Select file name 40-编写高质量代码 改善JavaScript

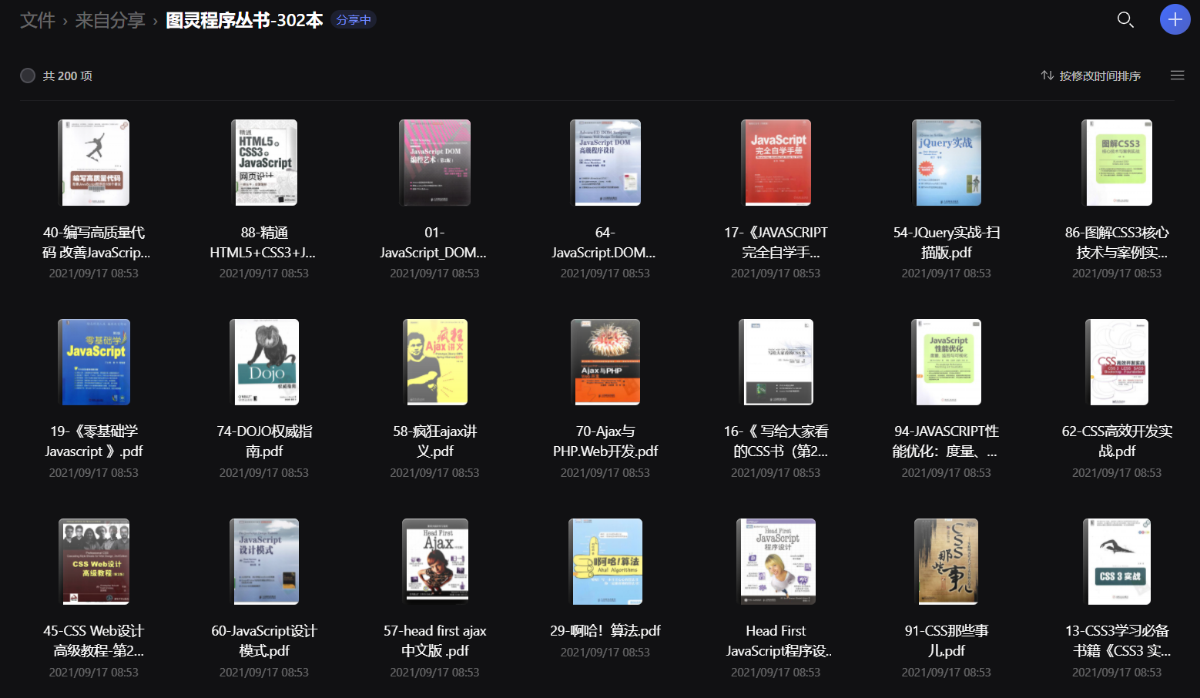click(x=94, y=242)
